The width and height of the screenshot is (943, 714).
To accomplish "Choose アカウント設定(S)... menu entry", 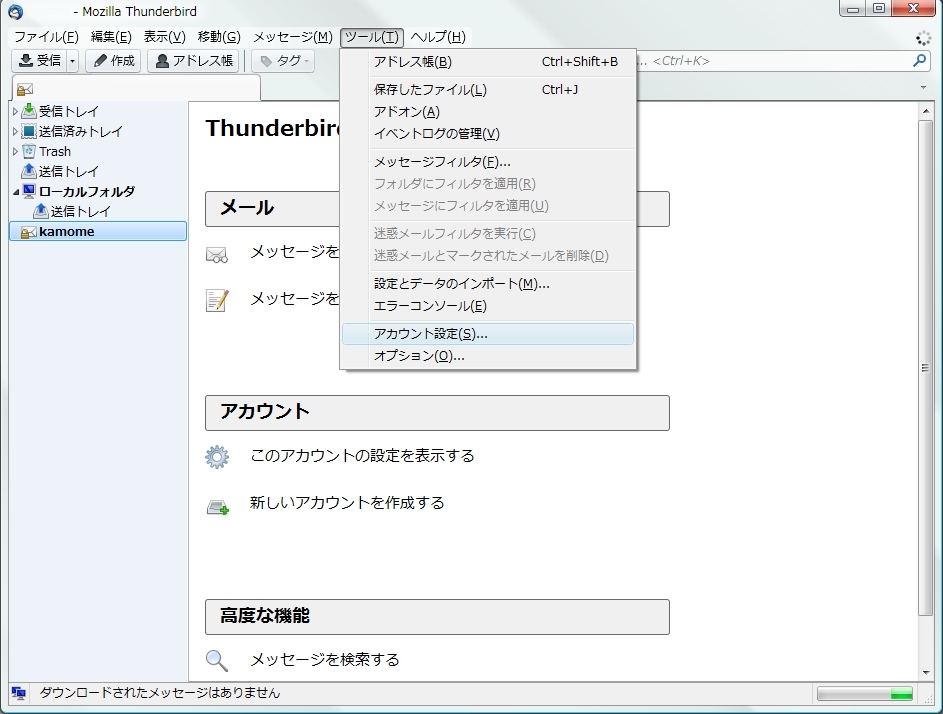I will click(488, 334).
